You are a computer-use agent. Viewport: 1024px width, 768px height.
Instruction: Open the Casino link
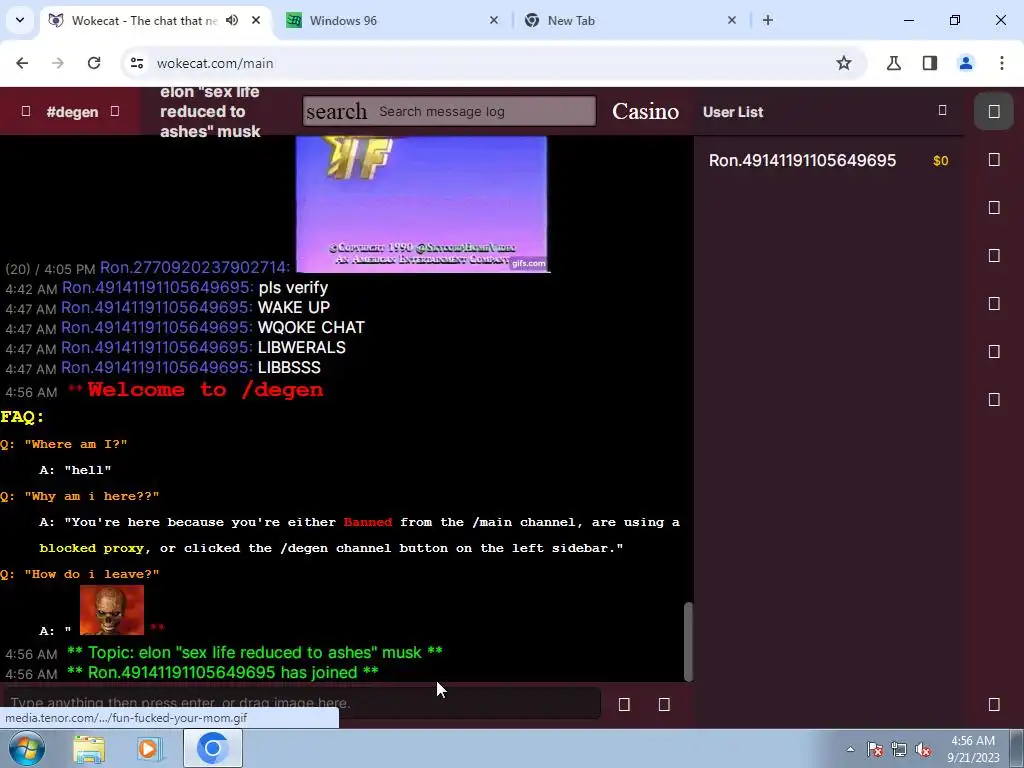645,112
